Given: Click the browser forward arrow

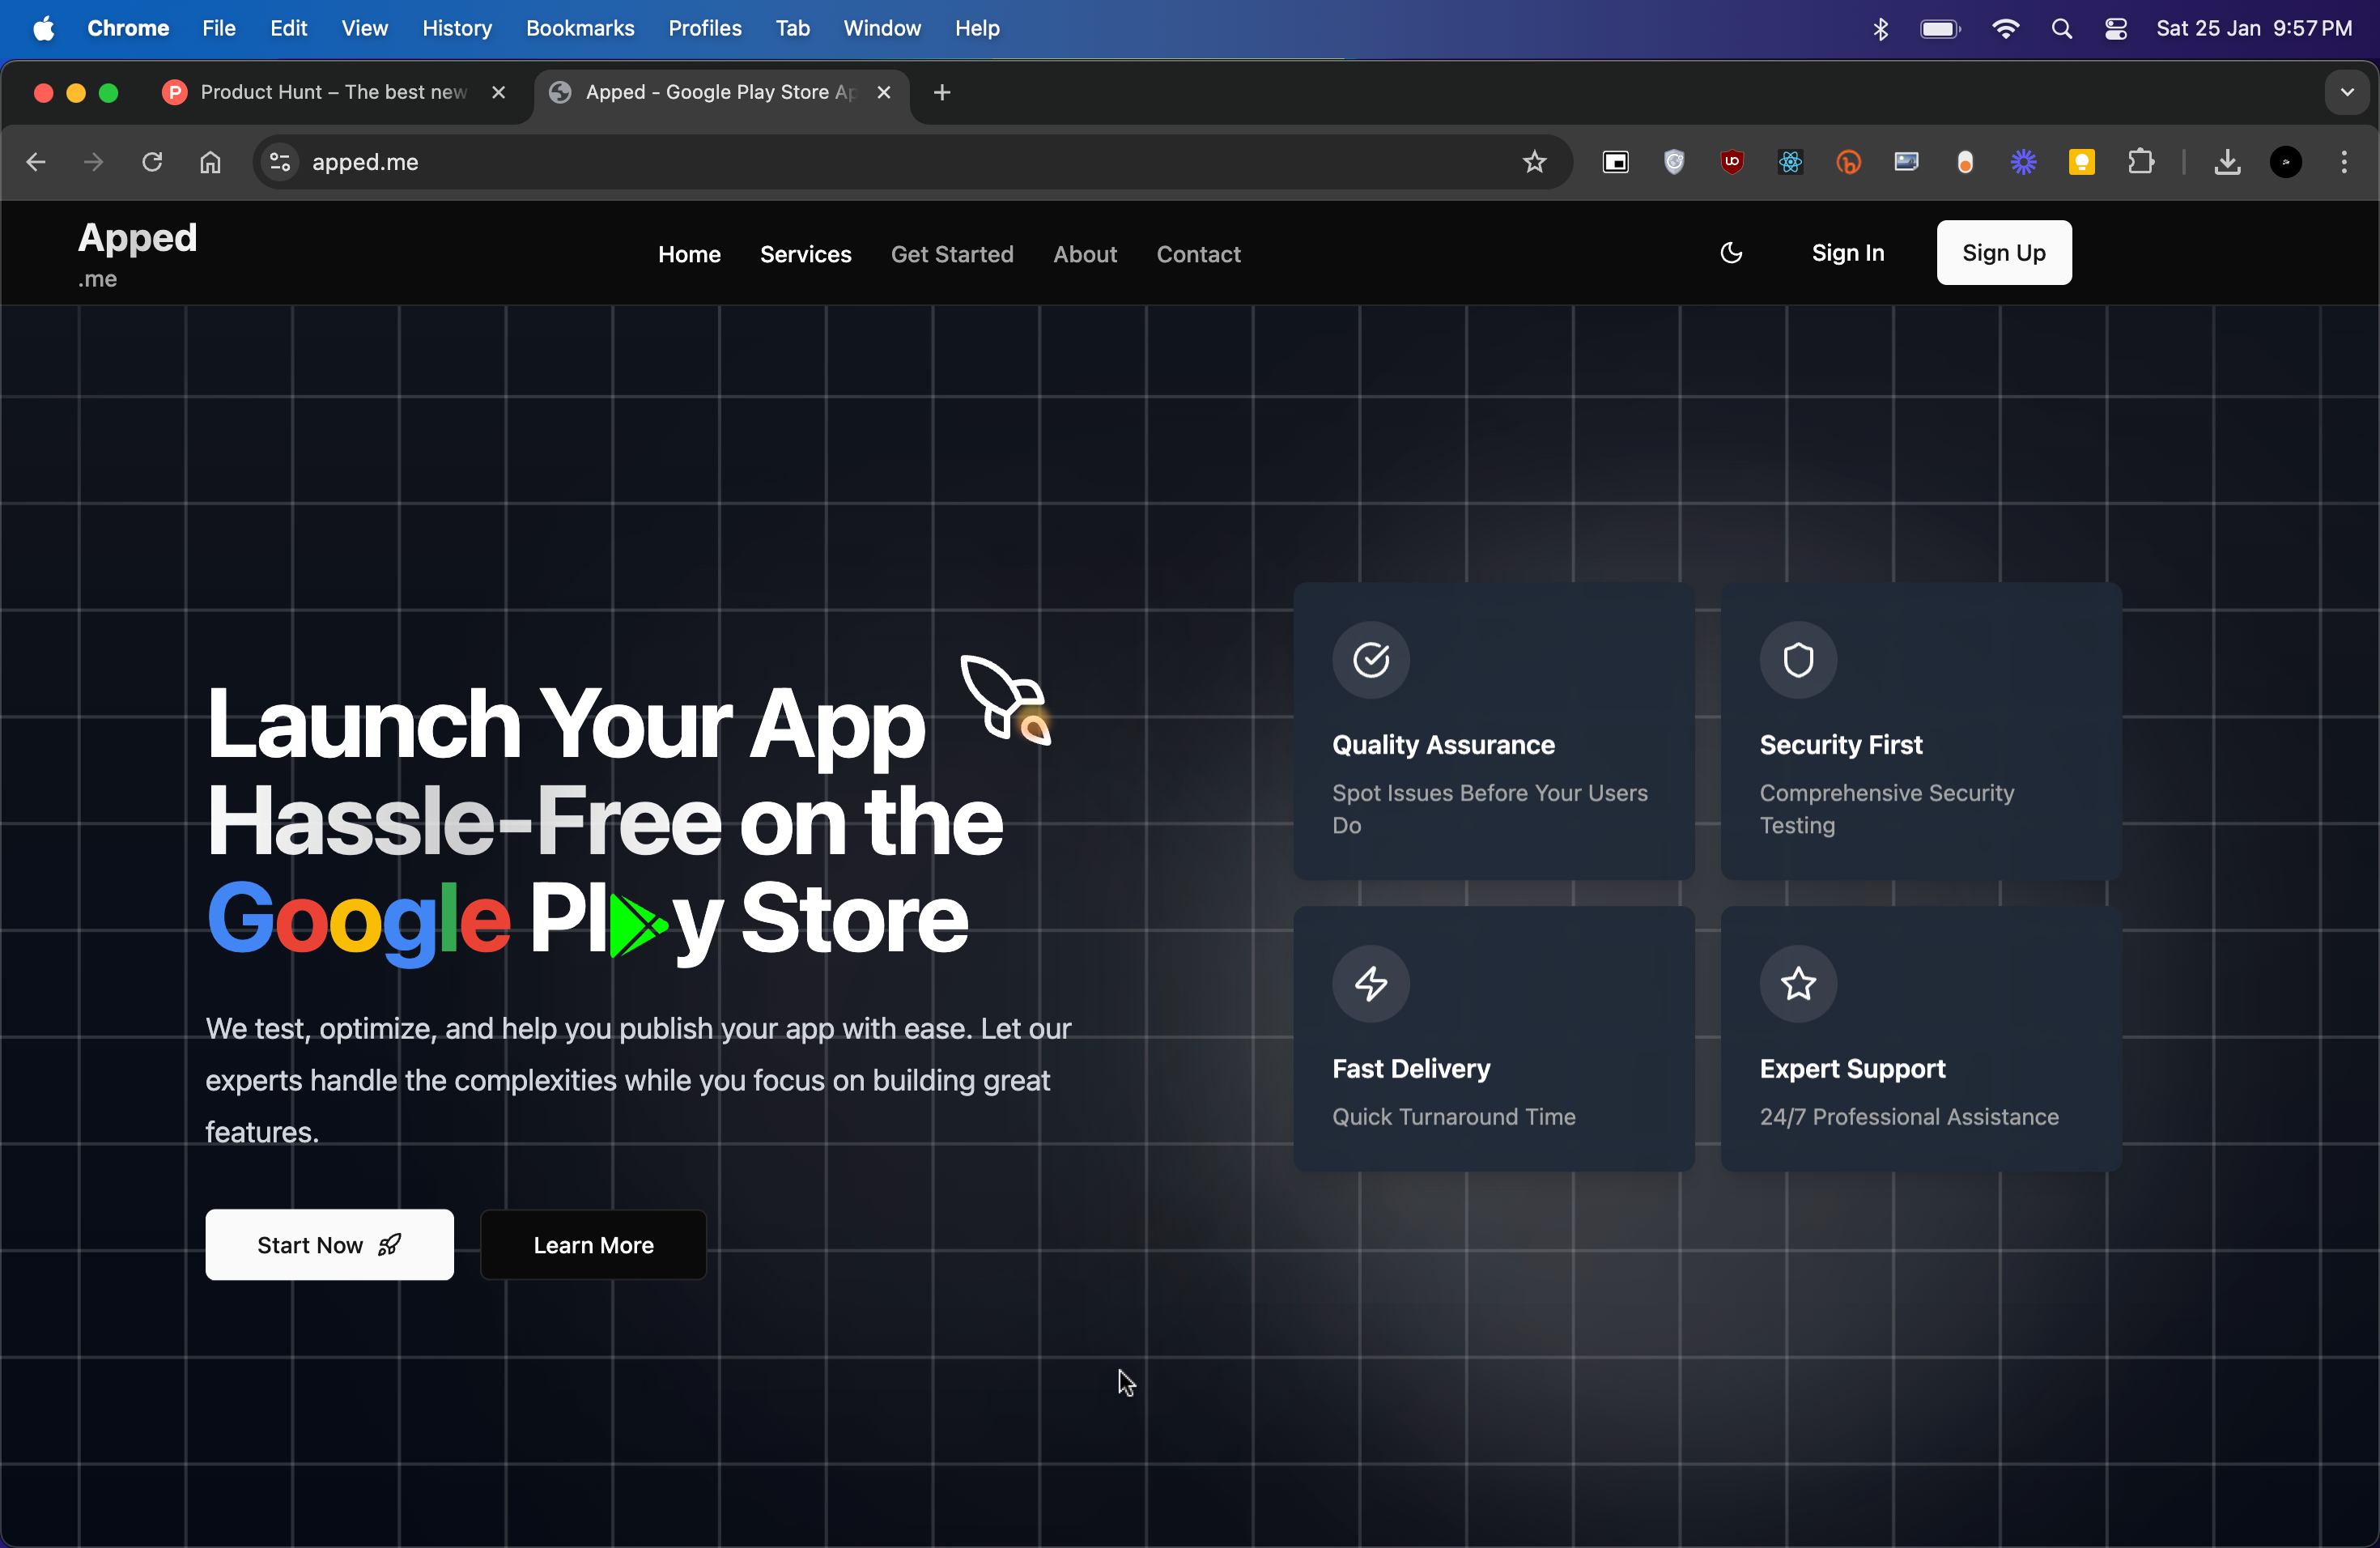Looking at the screenshot, I should click(x=93, y=162).
